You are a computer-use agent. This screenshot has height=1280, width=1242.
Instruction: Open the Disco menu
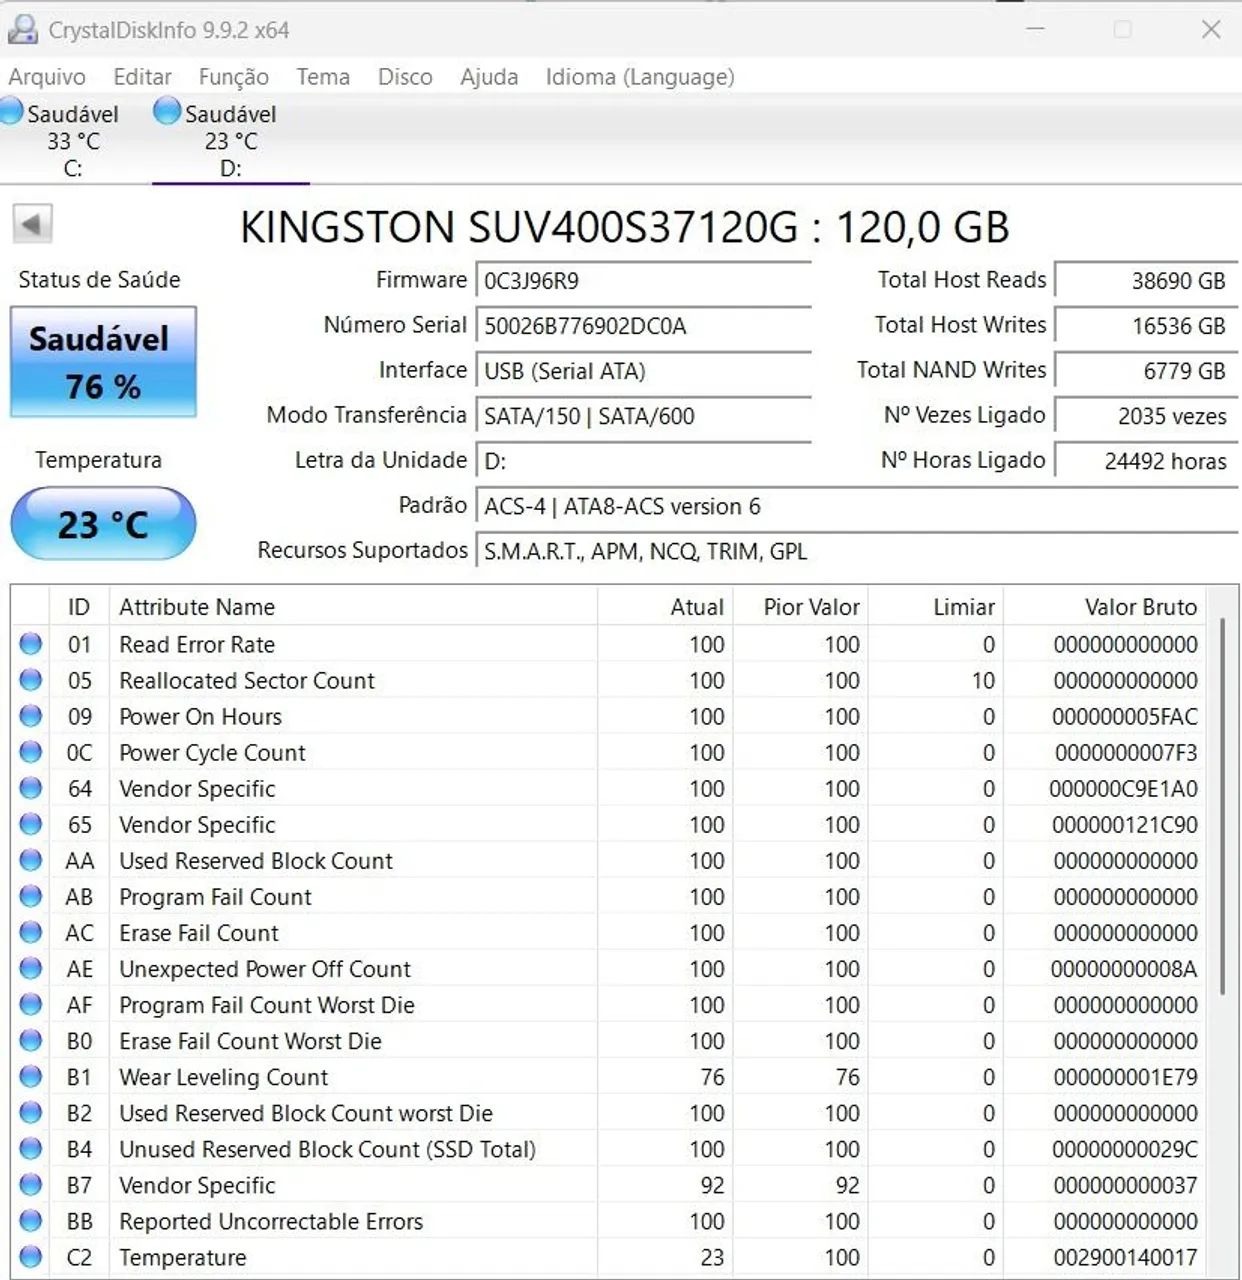point(405,77)
